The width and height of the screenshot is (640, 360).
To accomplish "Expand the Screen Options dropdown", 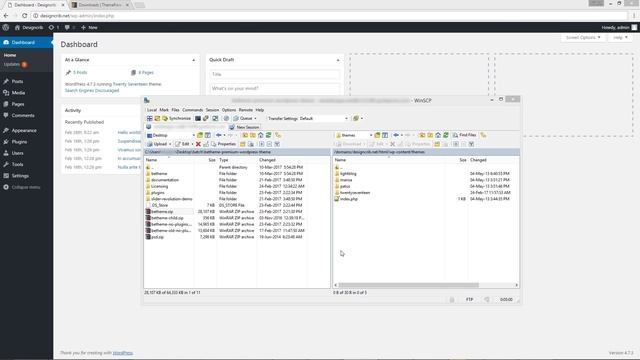I will pyautogui.click(x=583, y=38).
